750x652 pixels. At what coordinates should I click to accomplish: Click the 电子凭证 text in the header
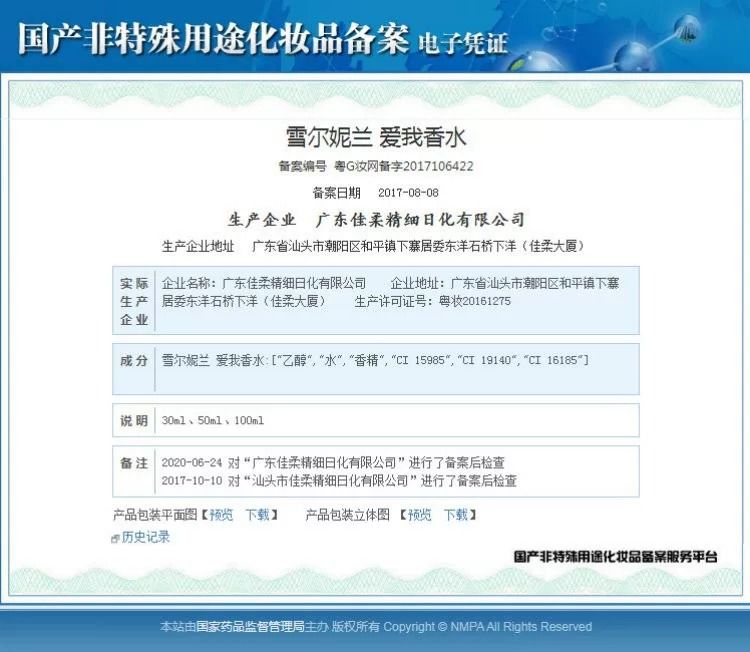click(x=463, y=42)
